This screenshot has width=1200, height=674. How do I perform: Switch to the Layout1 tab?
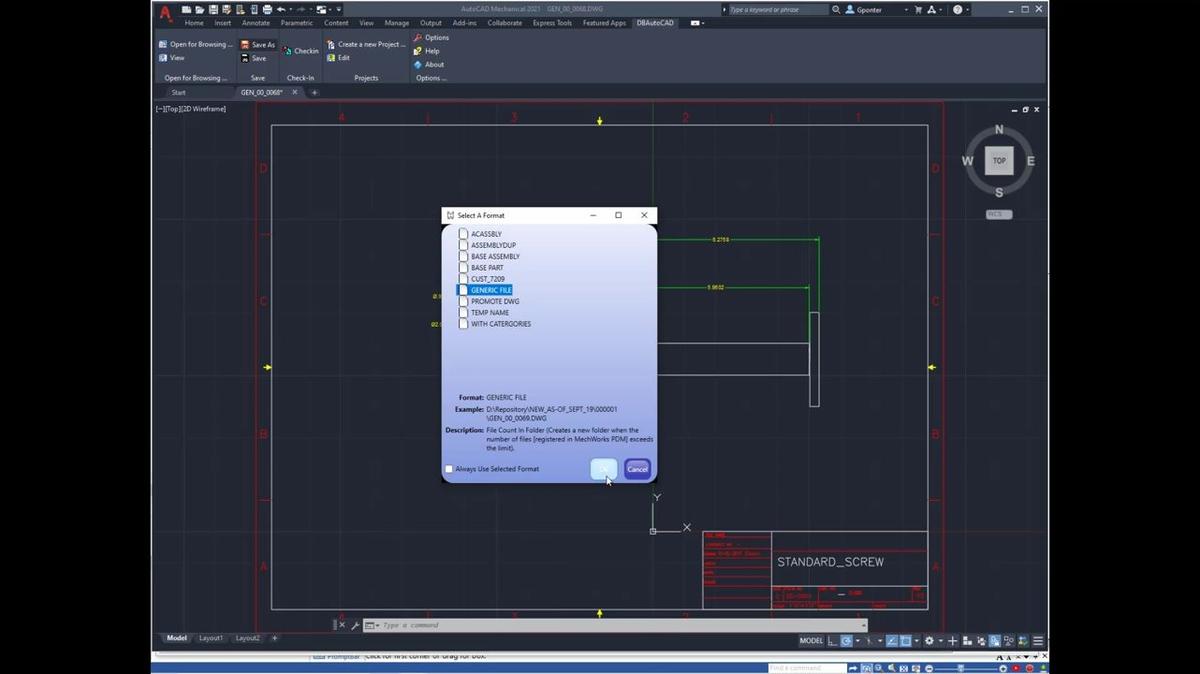pyautogui.click(x=211, y=638)
